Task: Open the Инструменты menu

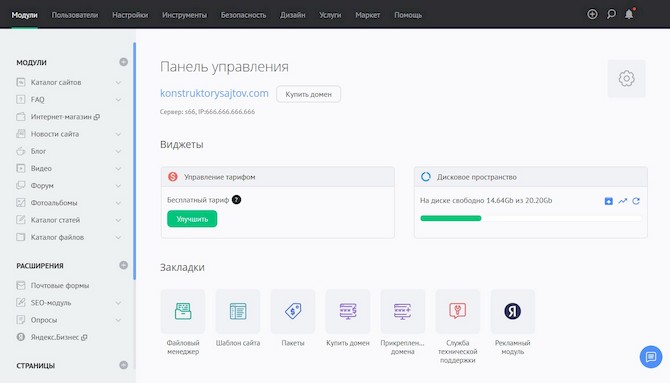Action: [184, 15]
